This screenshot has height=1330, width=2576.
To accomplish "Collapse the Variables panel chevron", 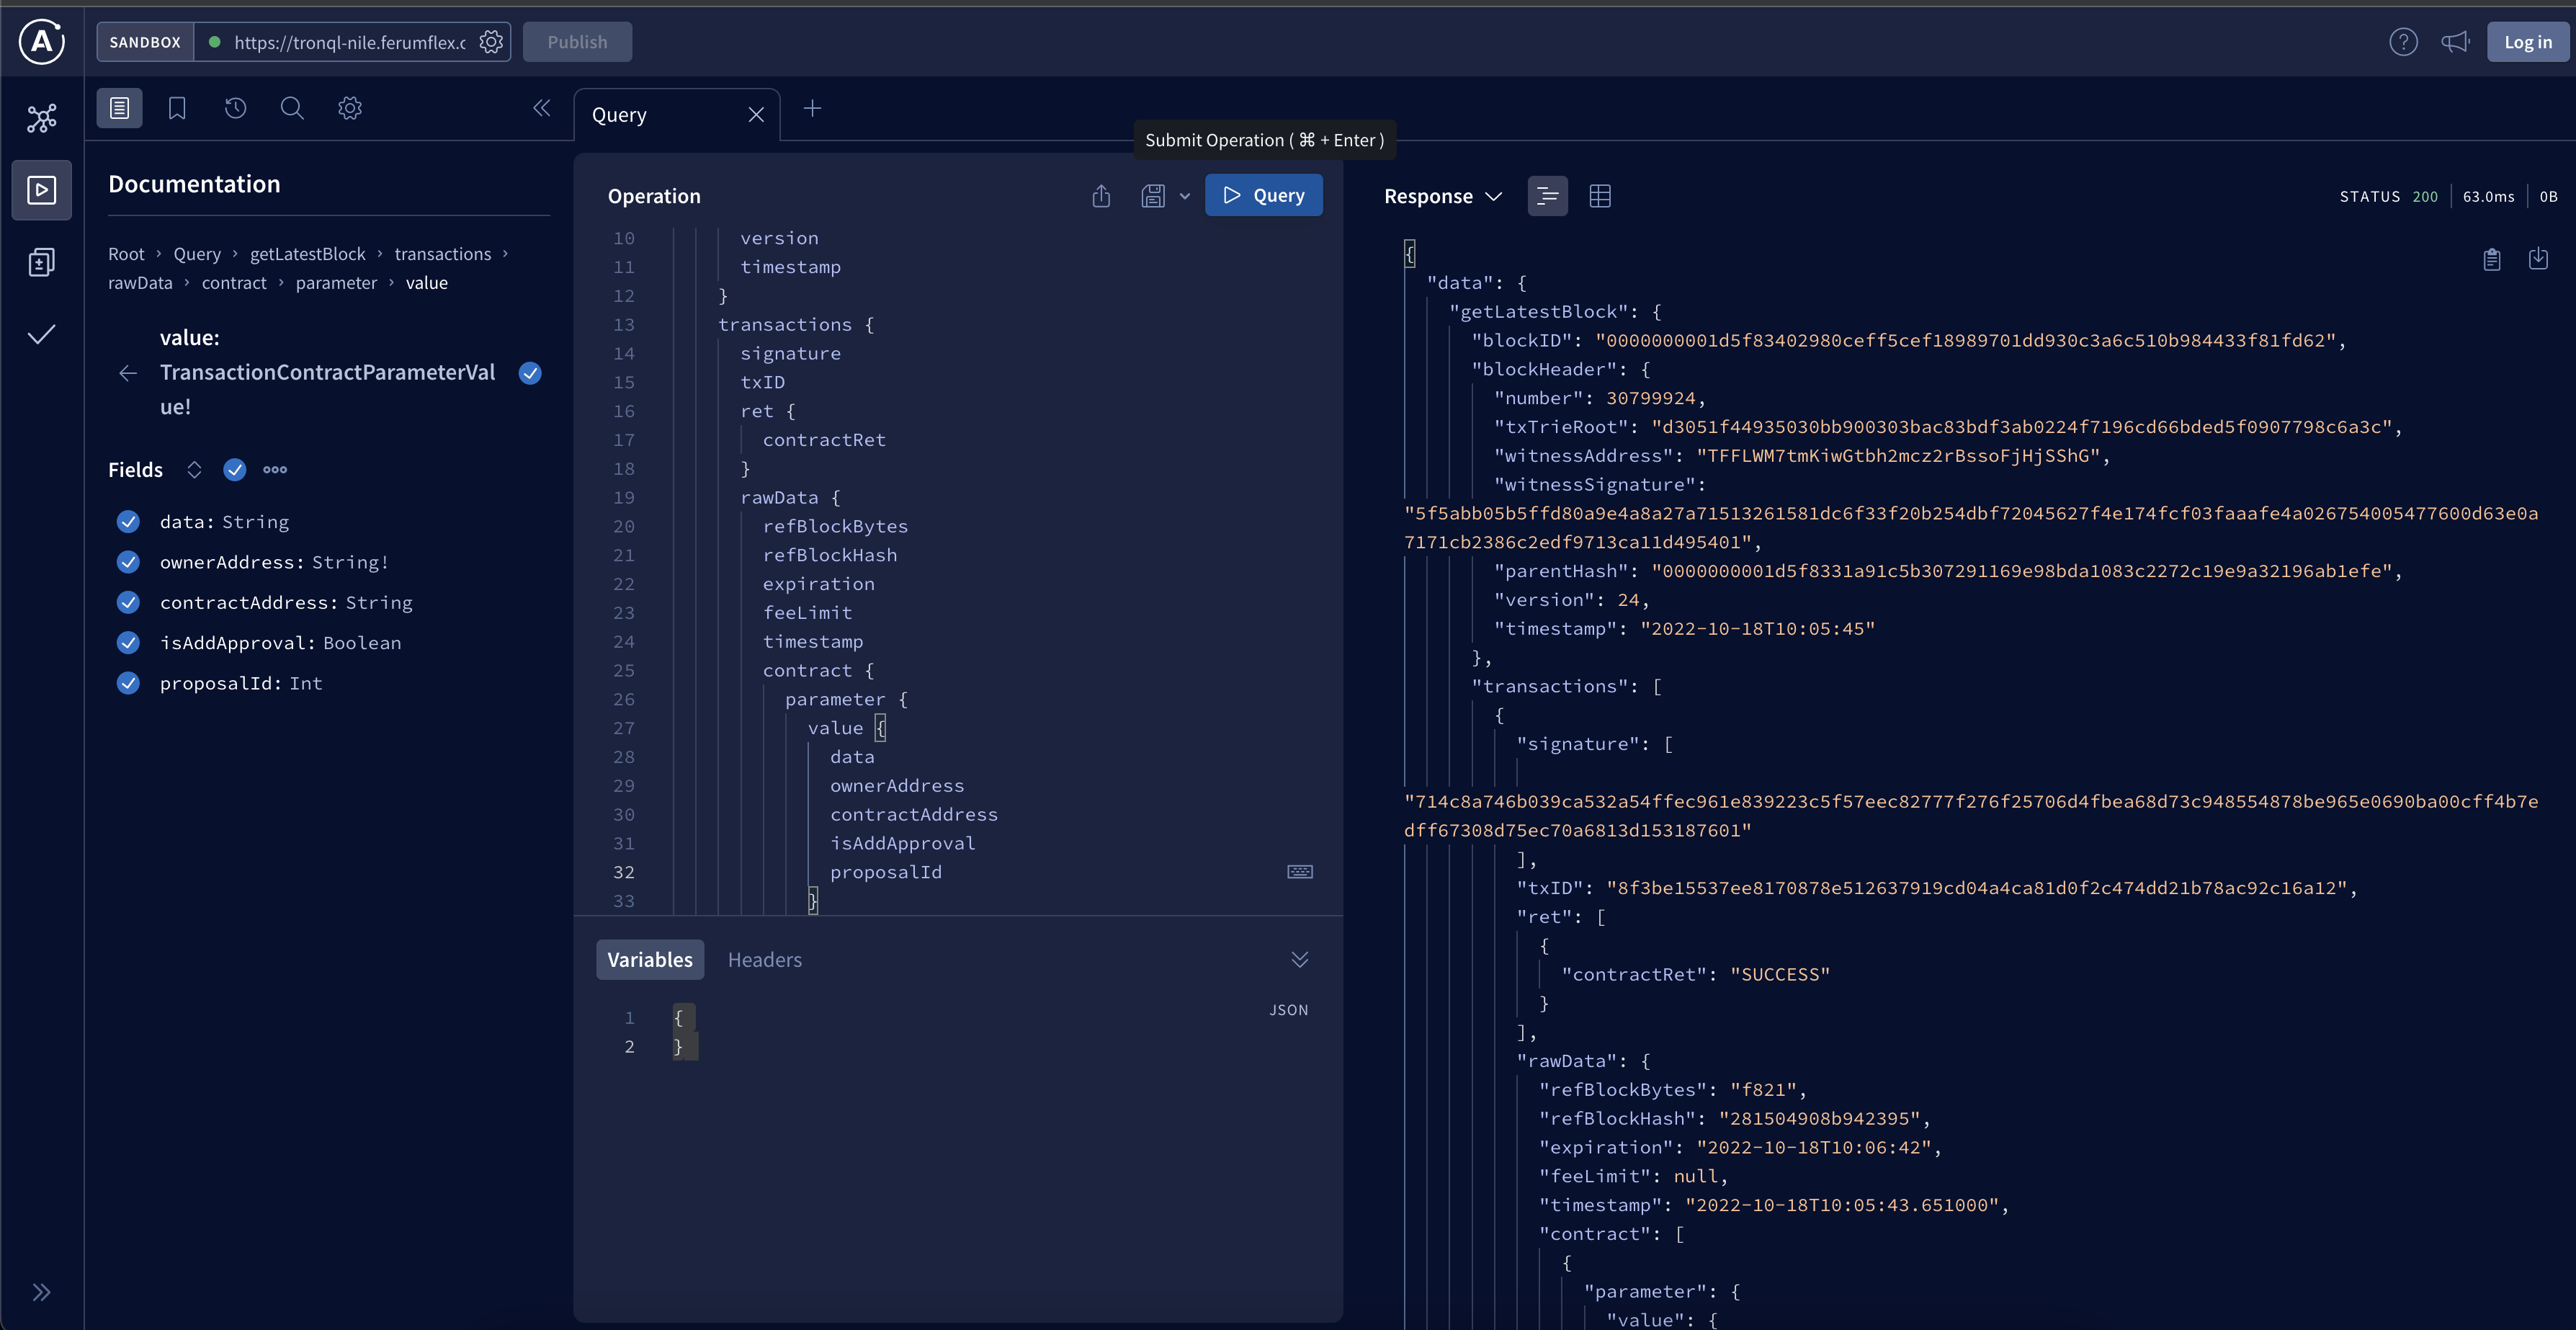I will pos(1299,960).
